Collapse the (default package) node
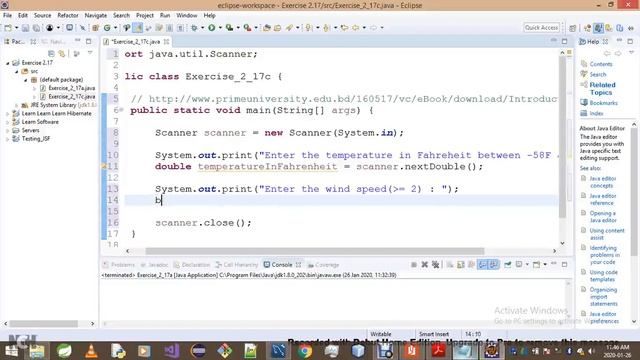Viewport: 640px width, 360px height. click(x=25, y=80)
